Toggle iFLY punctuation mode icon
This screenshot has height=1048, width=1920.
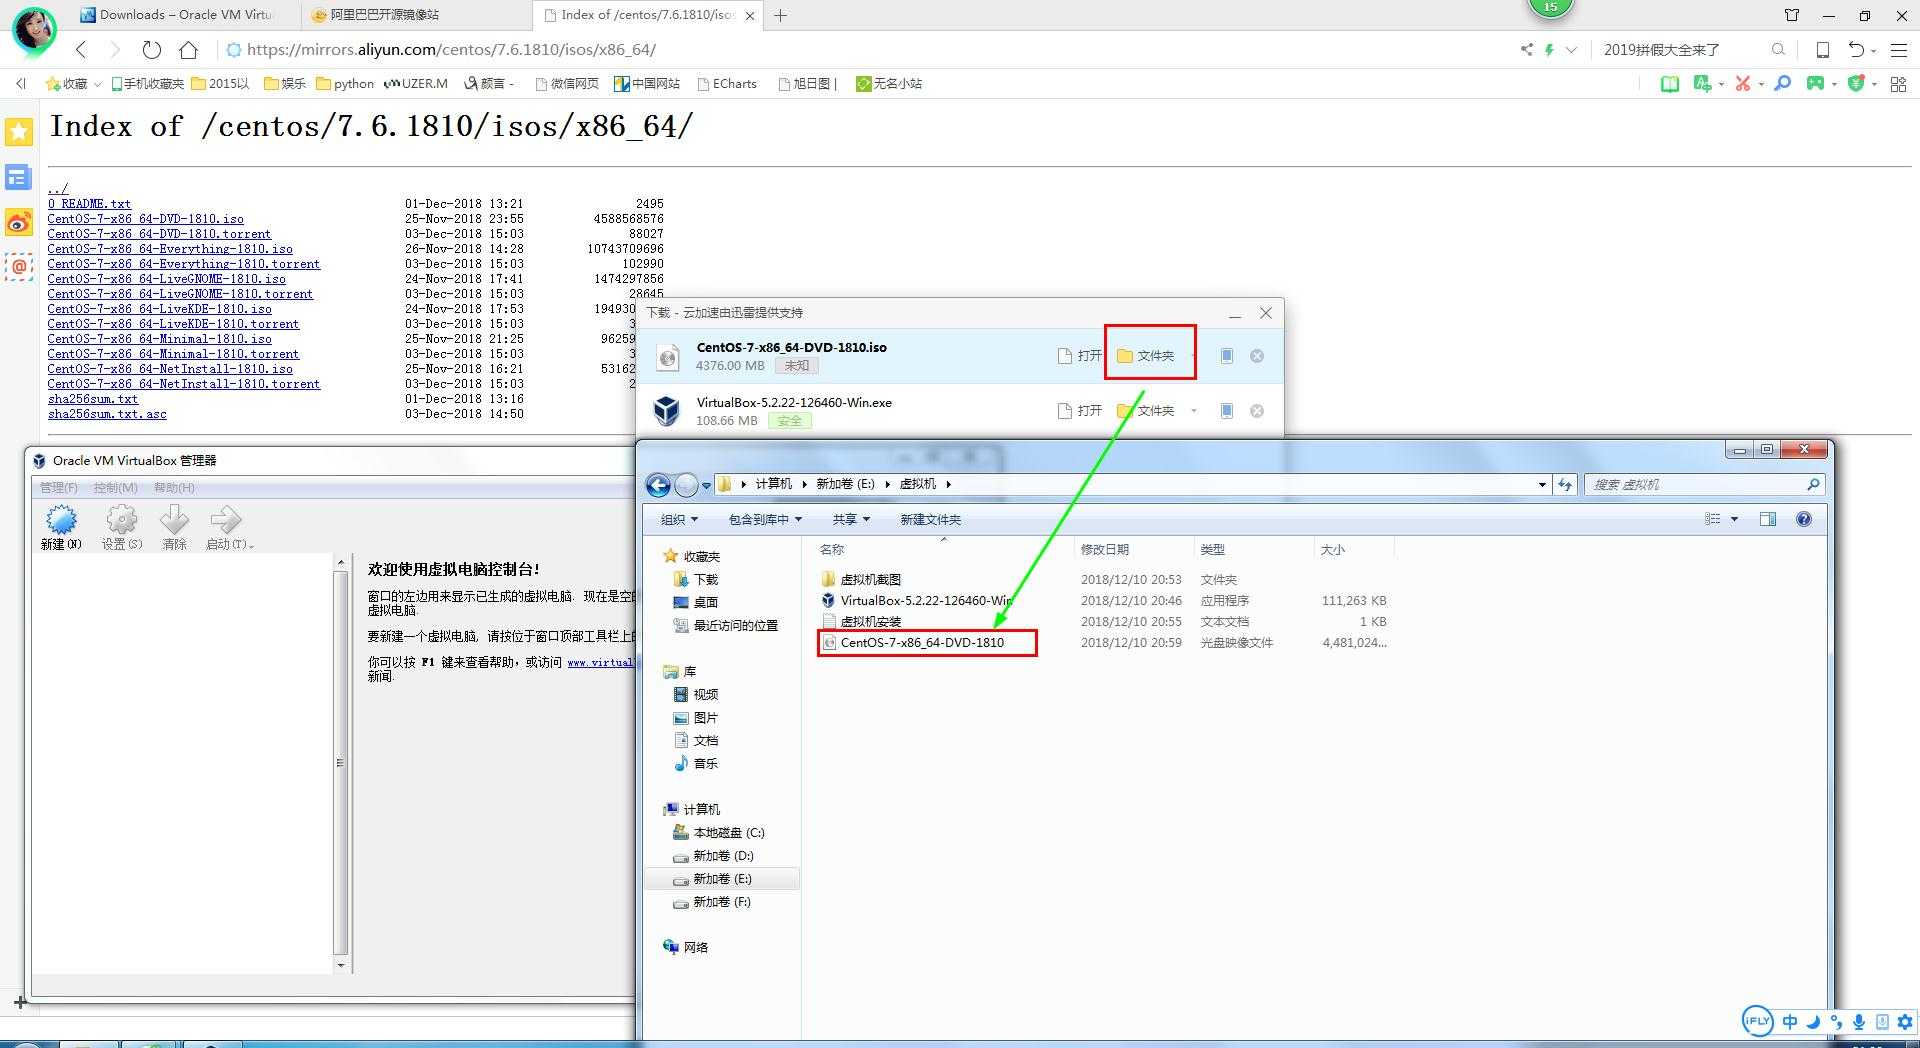point(1836,1021)
